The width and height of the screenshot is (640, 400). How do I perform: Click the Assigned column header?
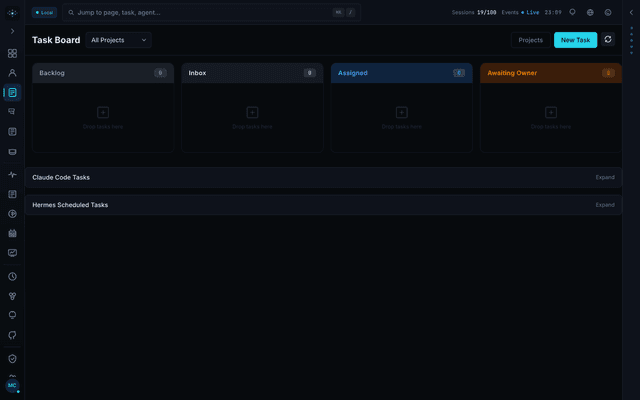402,73
